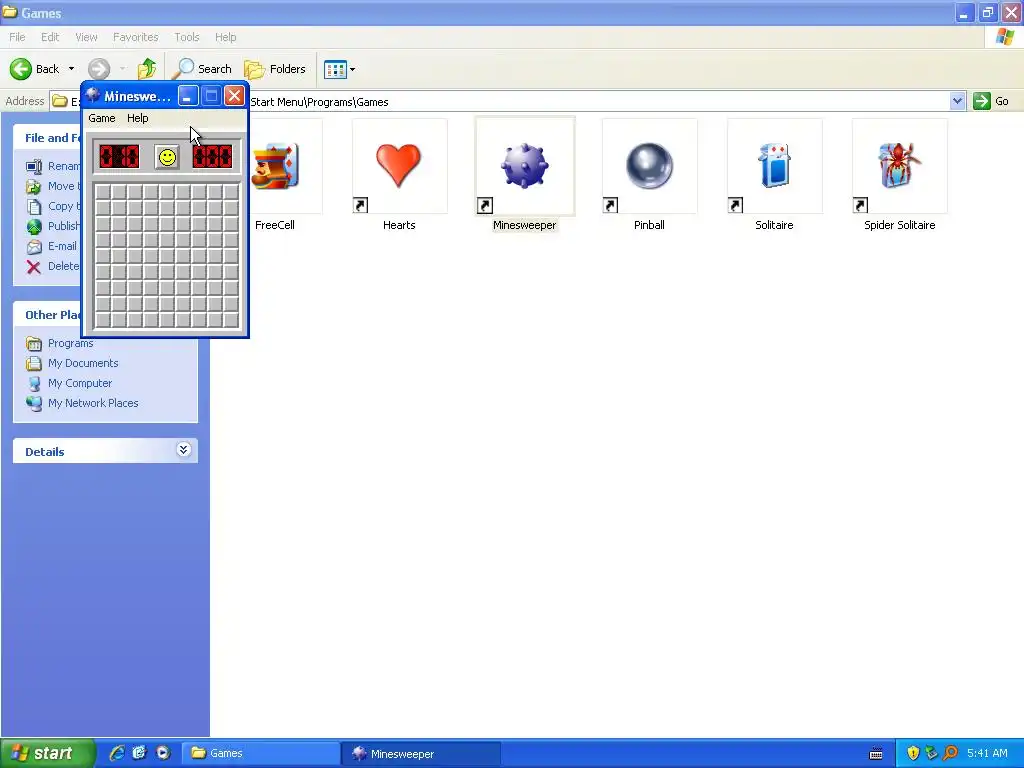Click the Games window title folder icon
This screenshot has height=768, width=1024.
click(10, 12)
